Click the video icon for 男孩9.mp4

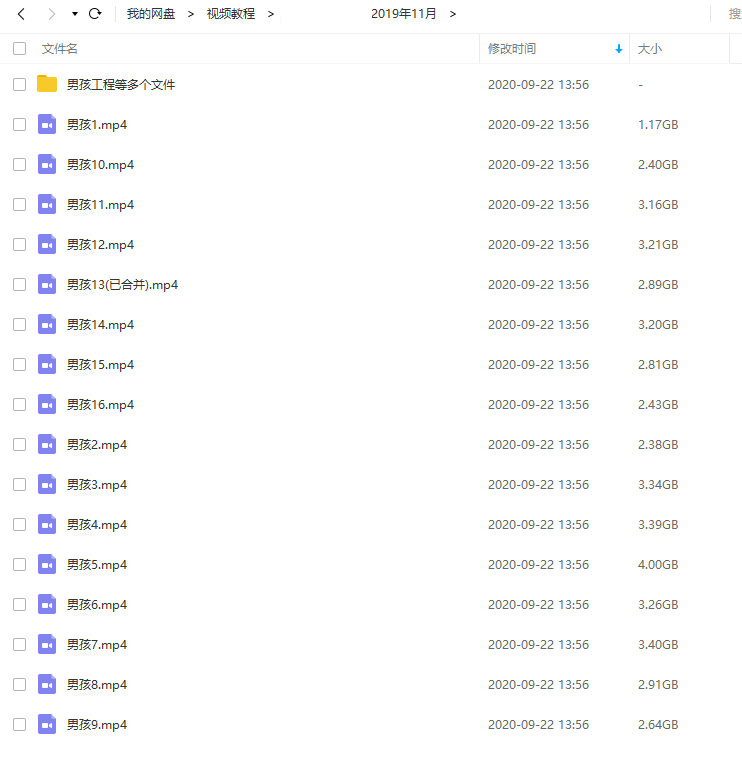pos(47,724)
